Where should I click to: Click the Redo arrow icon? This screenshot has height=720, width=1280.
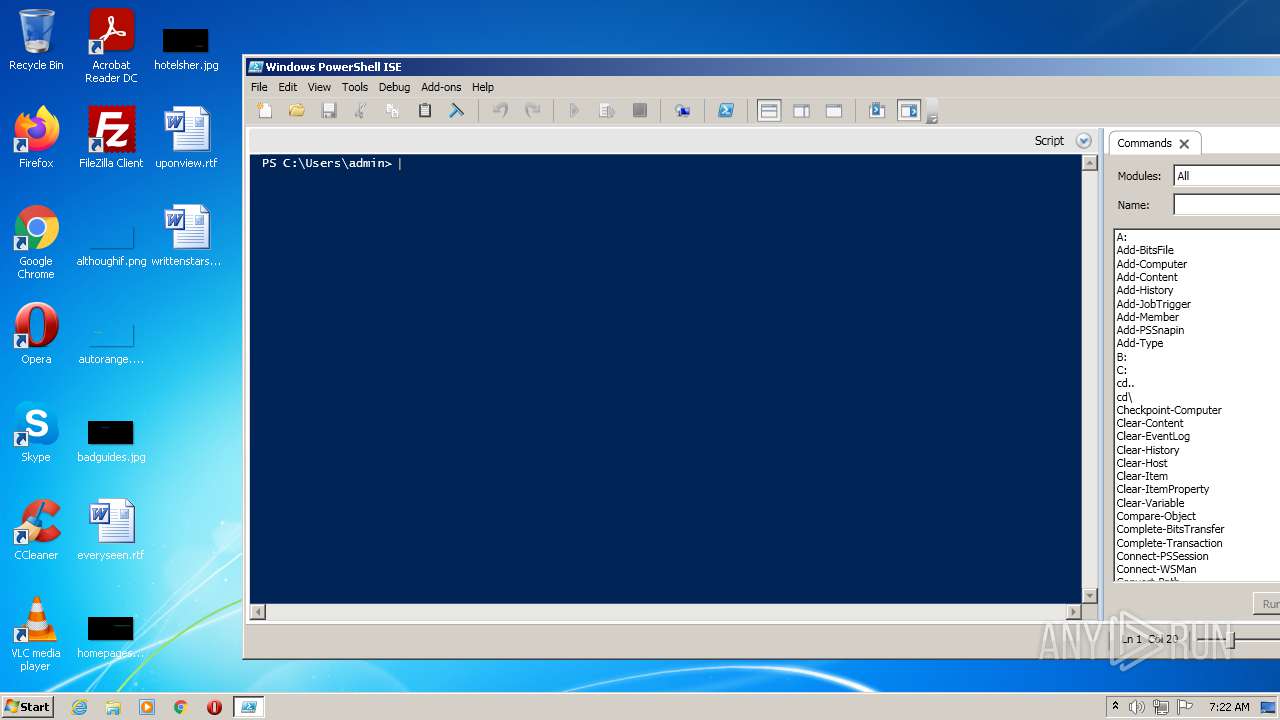[533, 111]
